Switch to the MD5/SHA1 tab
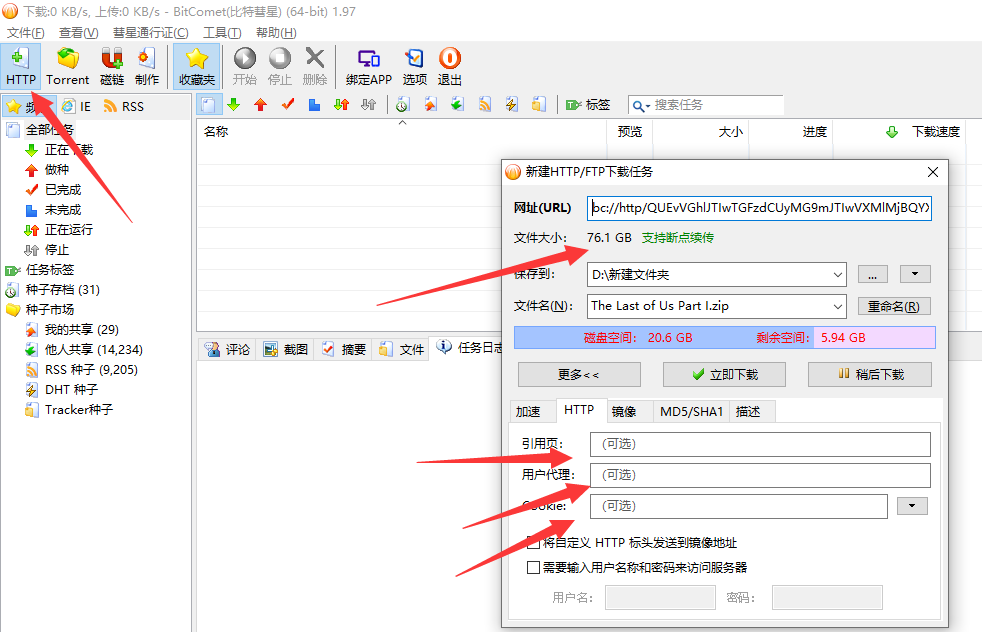982x632 pixels. coord(691,412)
